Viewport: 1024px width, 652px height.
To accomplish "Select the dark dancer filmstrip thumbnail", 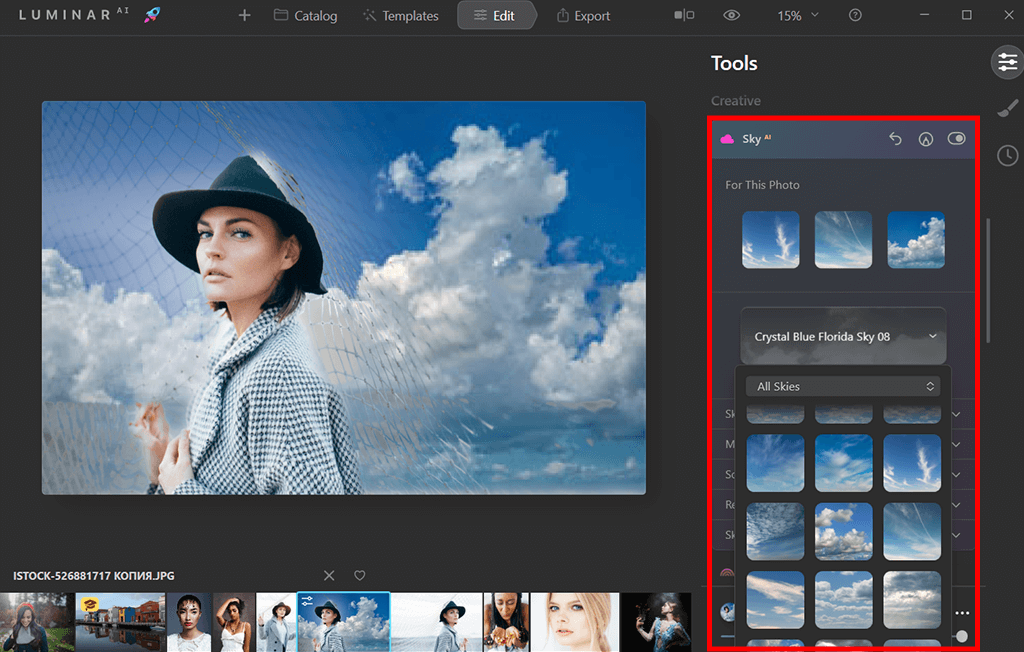I will 656,622.
